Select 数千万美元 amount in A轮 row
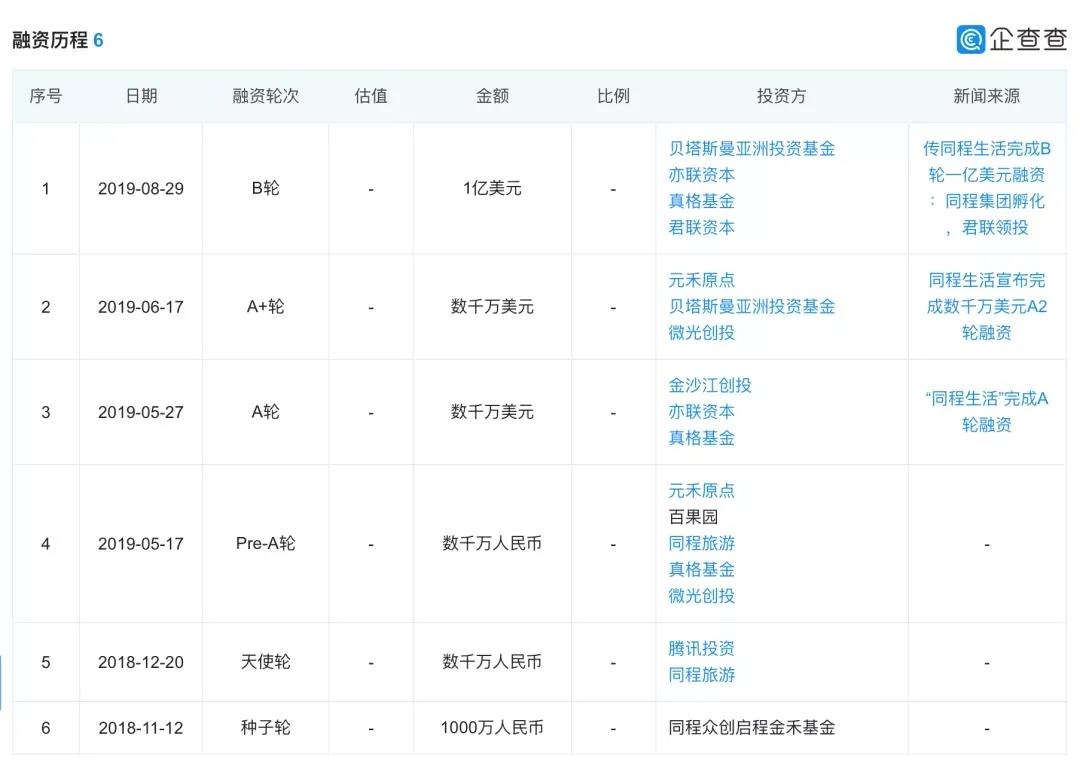The image size is (1080, 781). point(492,412)
